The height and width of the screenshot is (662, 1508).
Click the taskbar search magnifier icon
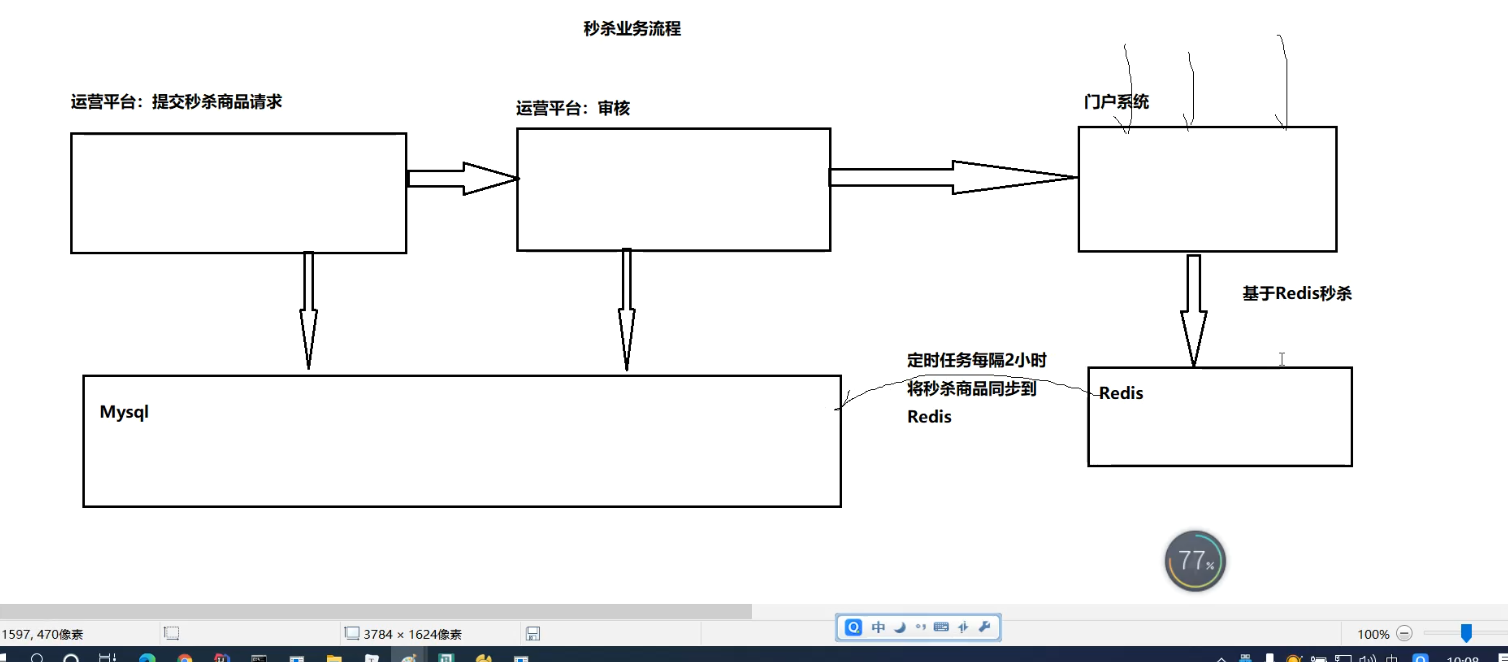tap(37, 658)
